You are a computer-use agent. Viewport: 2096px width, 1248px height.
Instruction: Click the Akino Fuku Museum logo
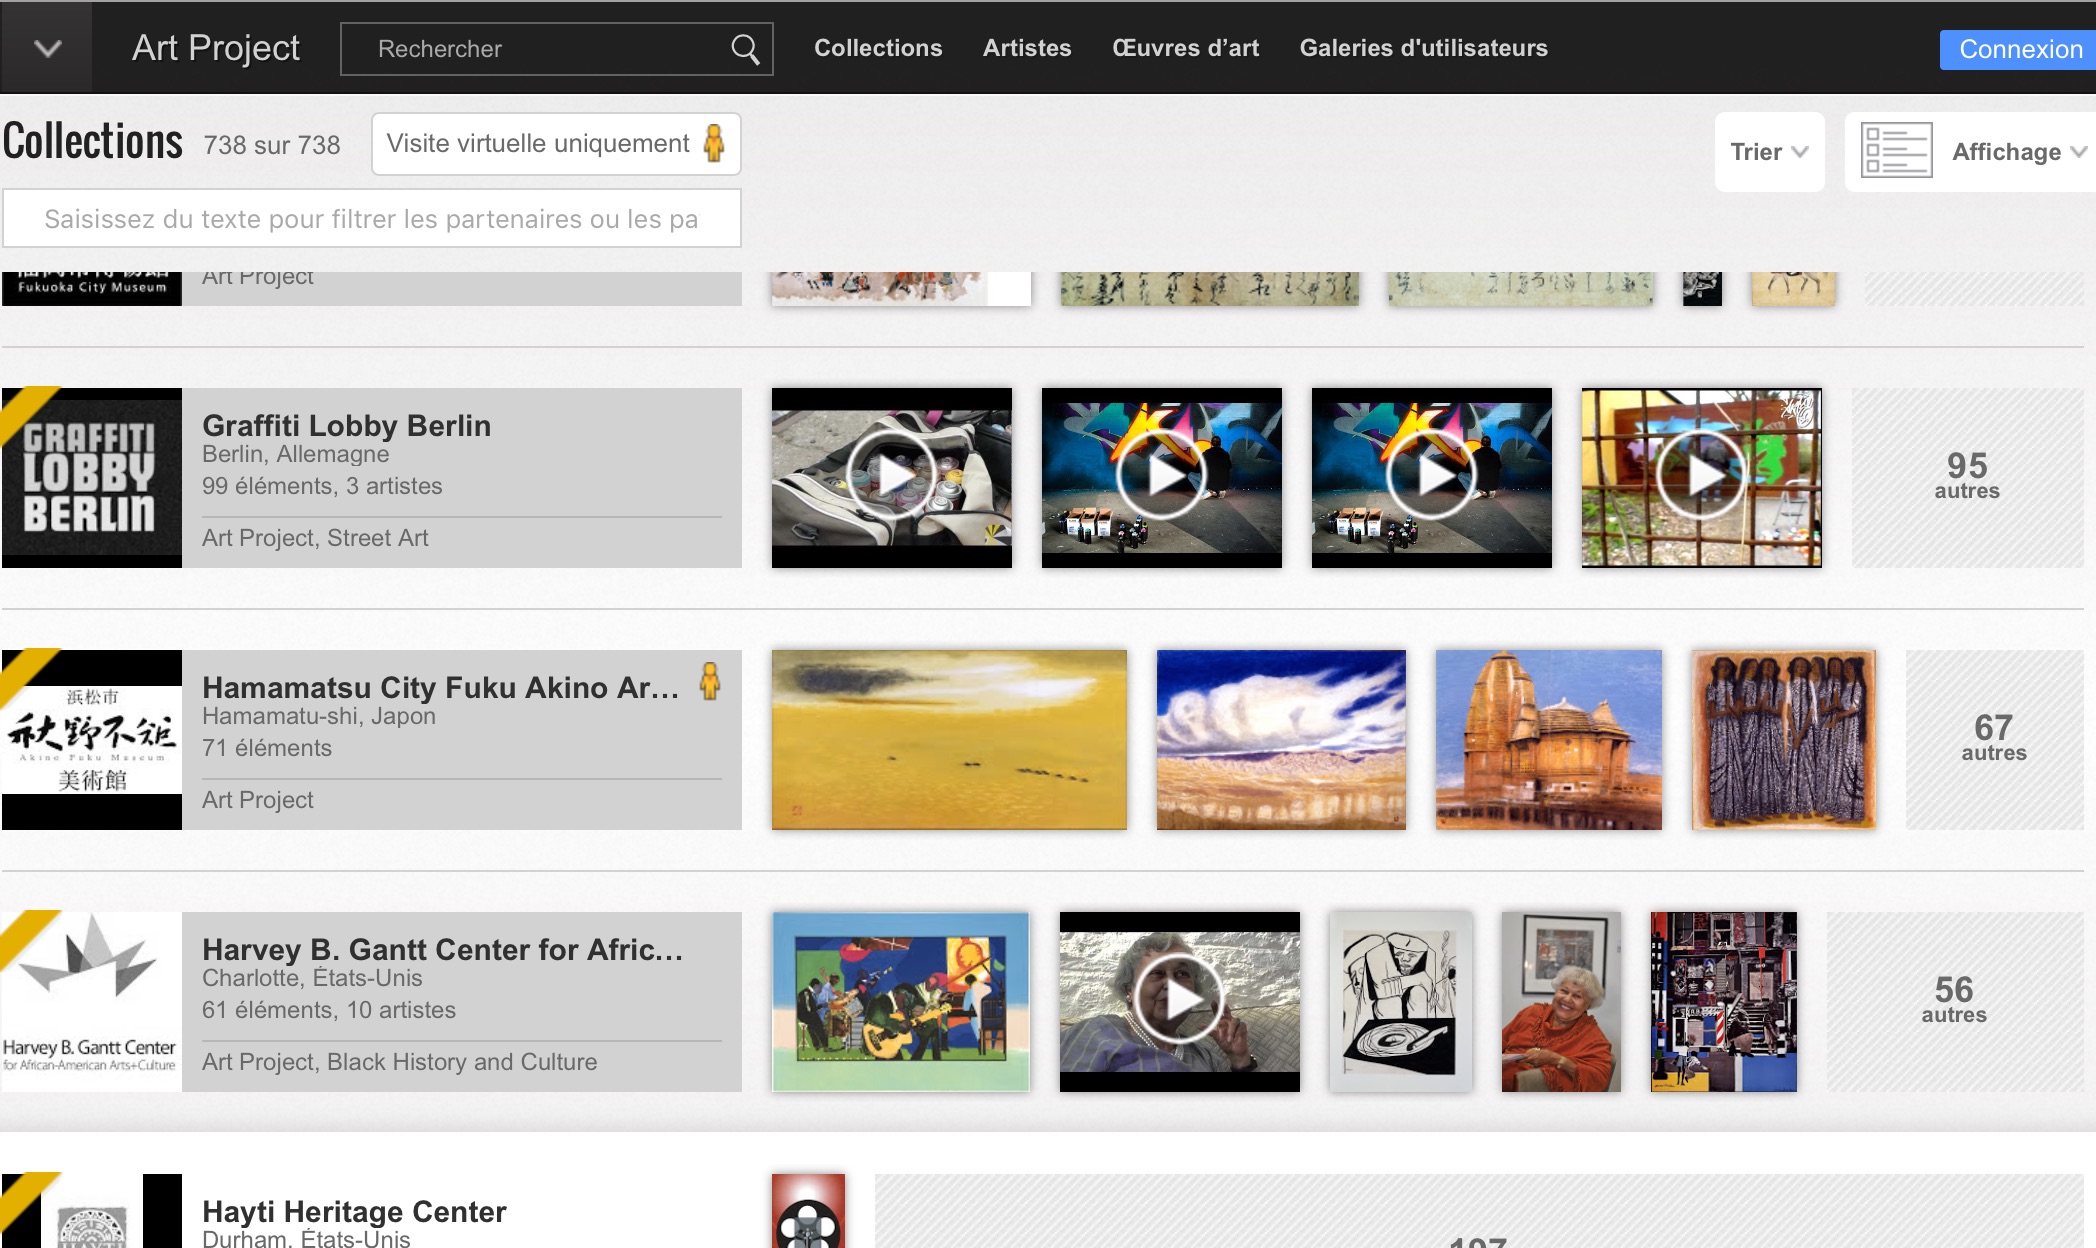(91, 740)
